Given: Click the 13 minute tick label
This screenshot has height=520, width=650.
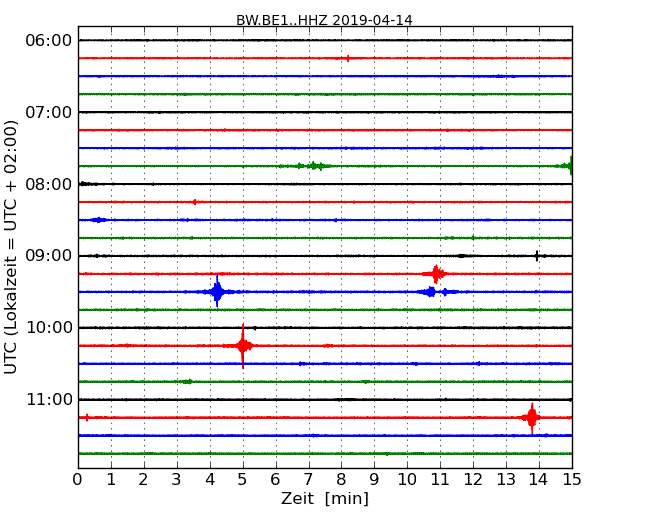Looking at the screenshot, I should 506,479.
